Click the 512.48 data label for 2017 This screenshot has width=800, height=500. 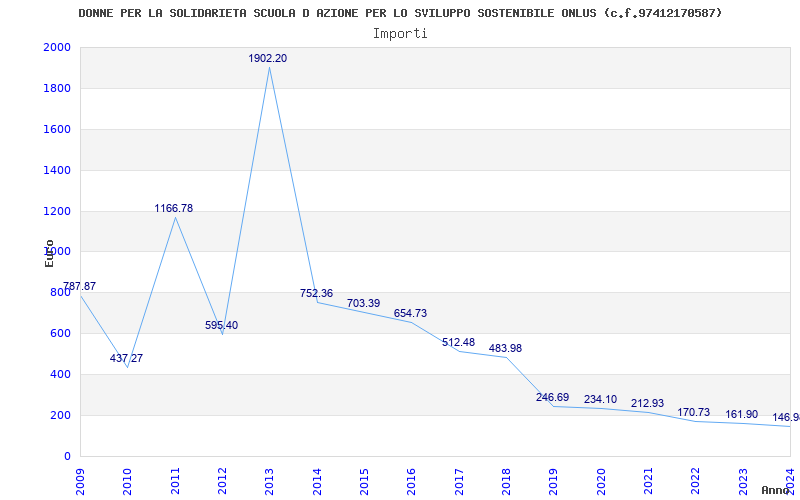(458, 343)
